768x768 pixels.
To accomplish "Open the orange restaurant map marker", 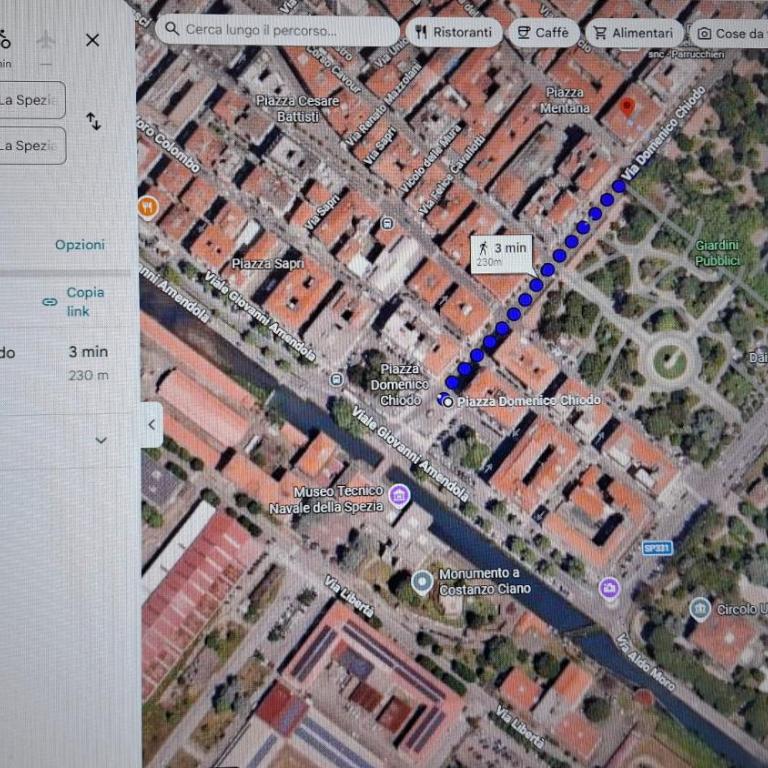I will pos(148,207).
